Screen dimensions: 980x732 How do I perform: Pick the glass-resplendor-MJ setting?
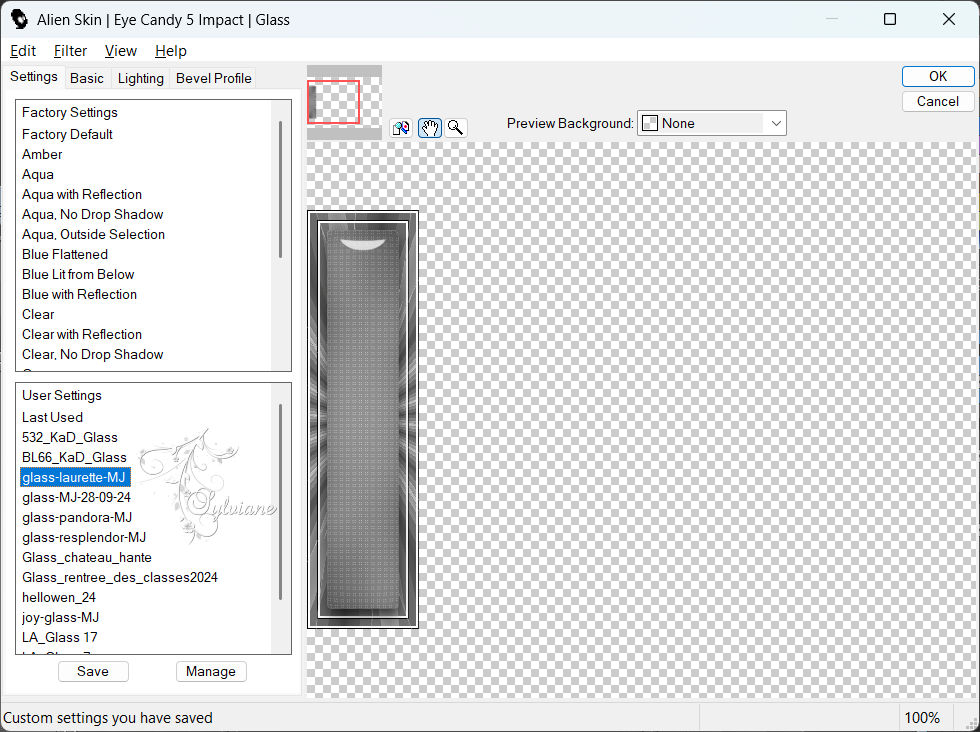point(84,538)
